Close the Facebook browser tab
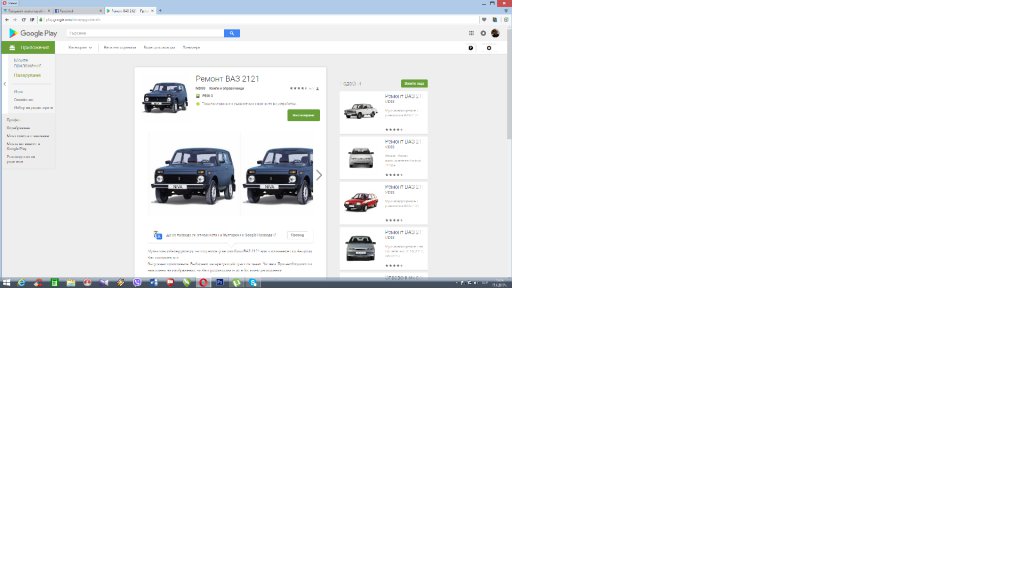The width and height of the screenshot is (1024, 576). (x=101, y=10)
